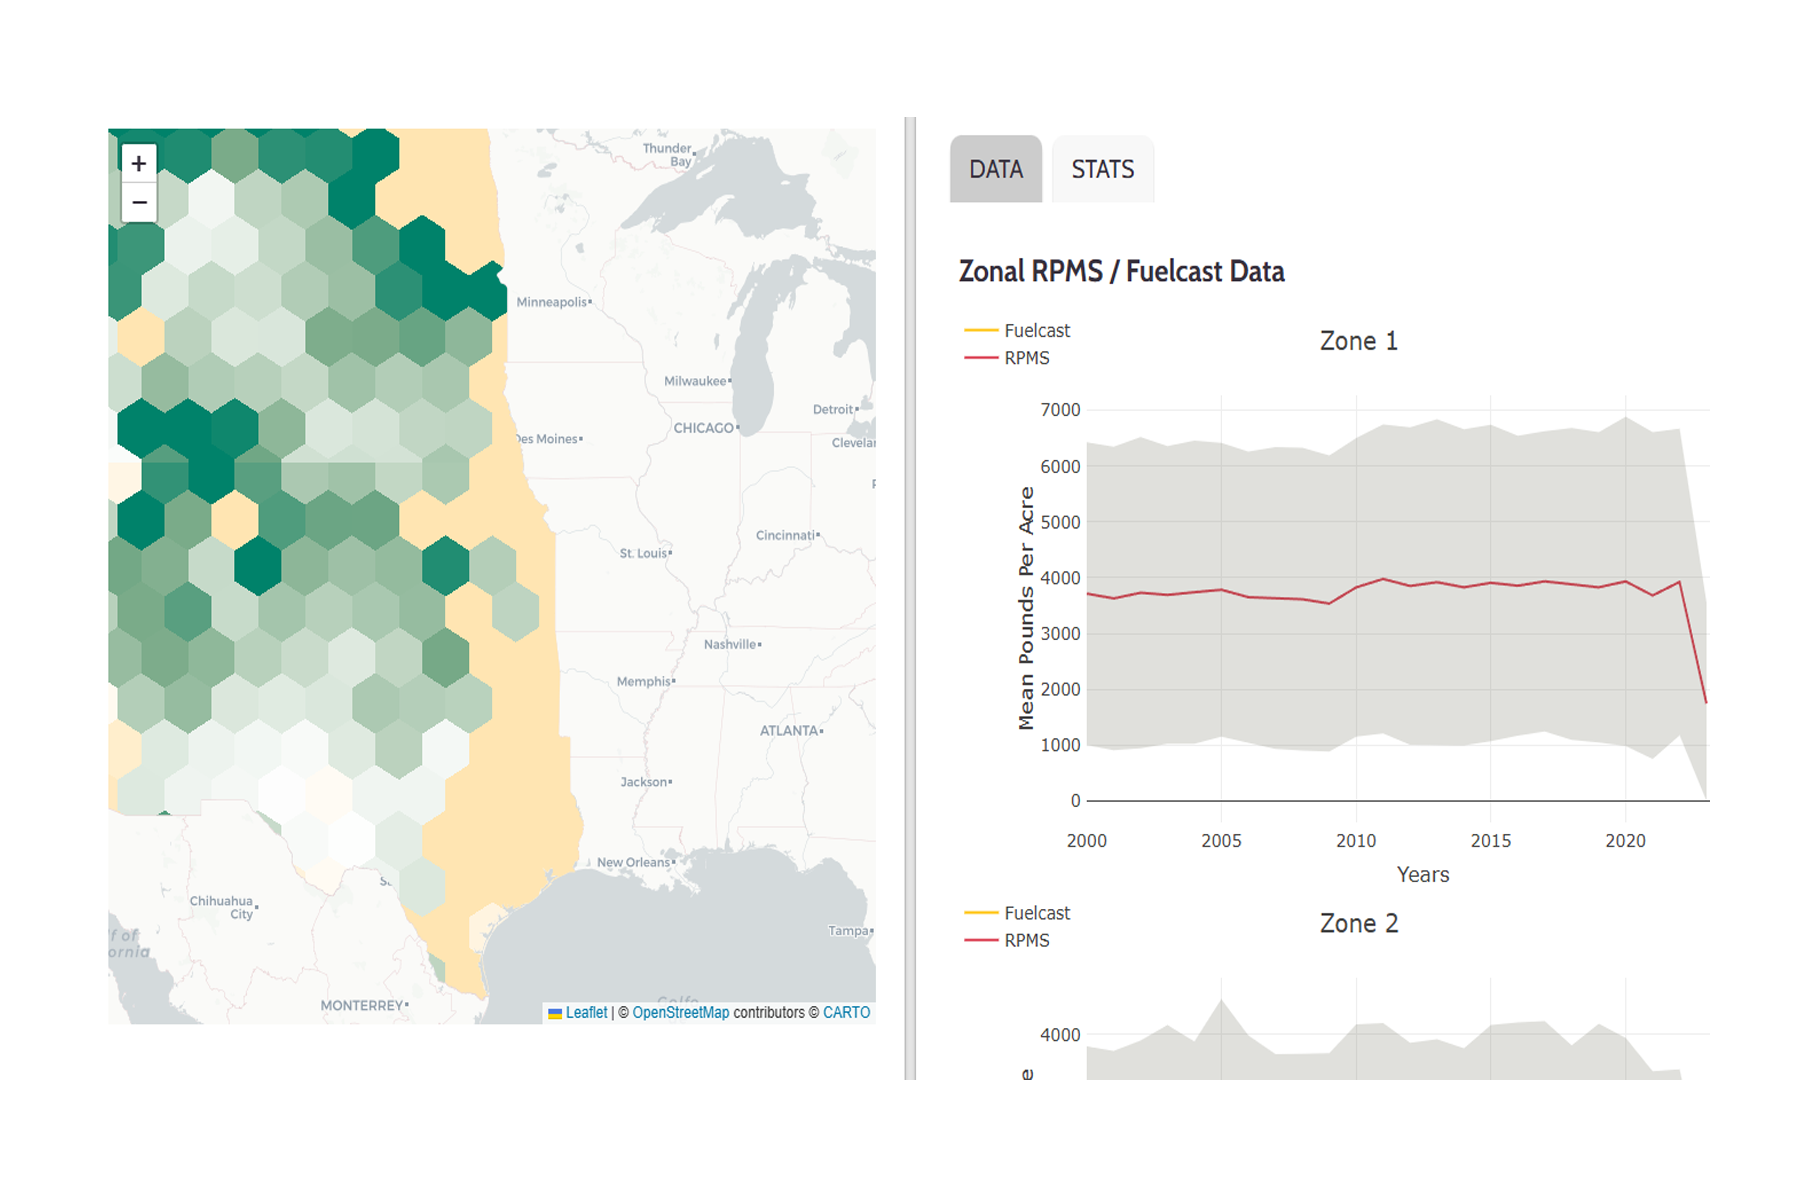Click the vertical divider between map and panel

[x=910, y=598]
